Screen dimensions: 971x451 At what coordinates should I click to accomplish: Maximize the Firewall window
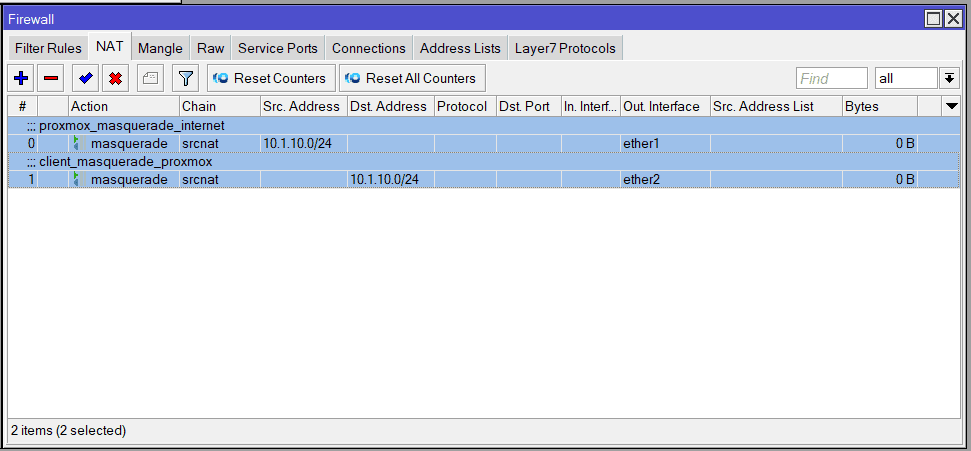click(933, 19)
